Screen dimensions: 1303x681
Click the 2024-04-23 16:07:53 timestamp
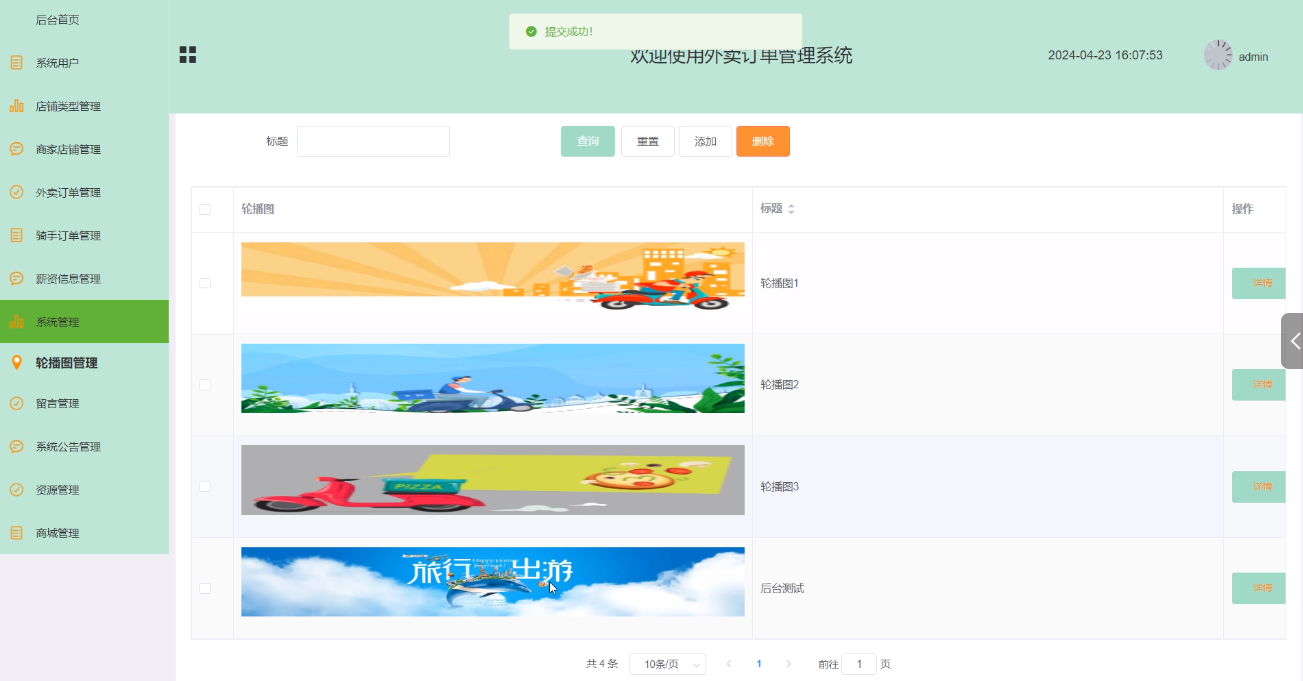tap(1105, 55)
